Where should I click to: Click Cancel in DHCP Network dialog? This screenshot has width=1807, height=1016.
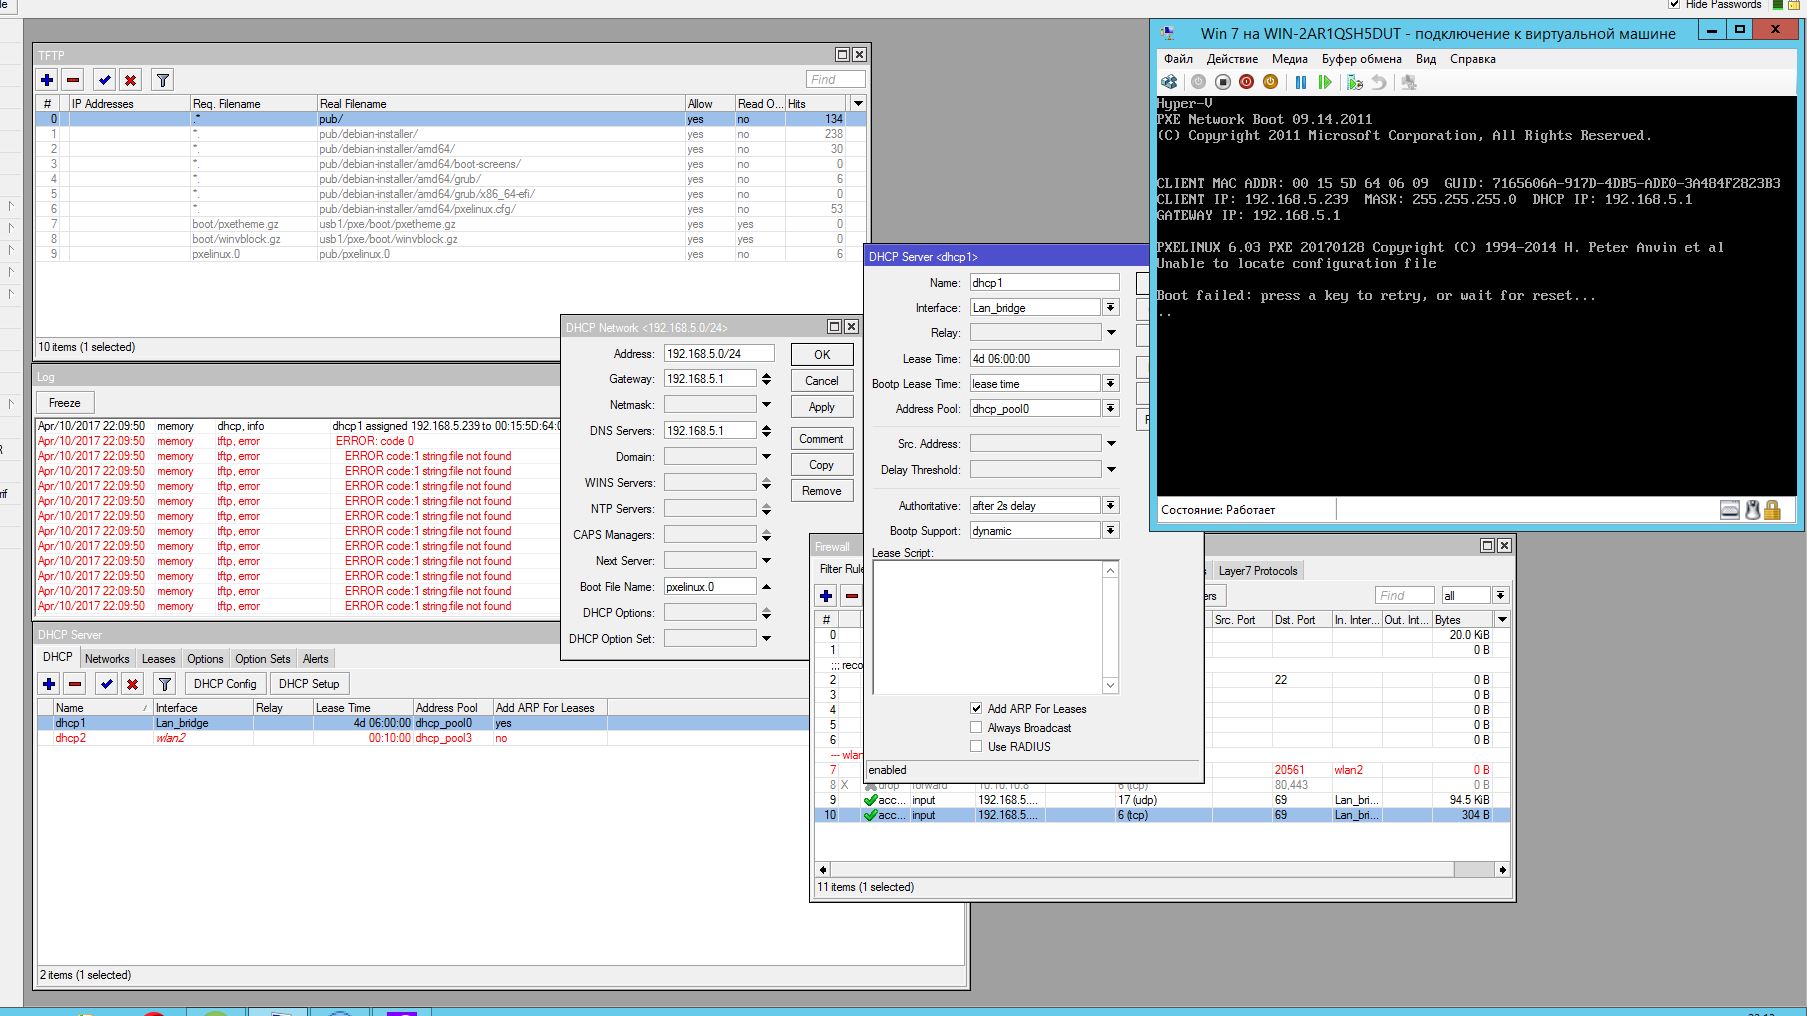822,380
